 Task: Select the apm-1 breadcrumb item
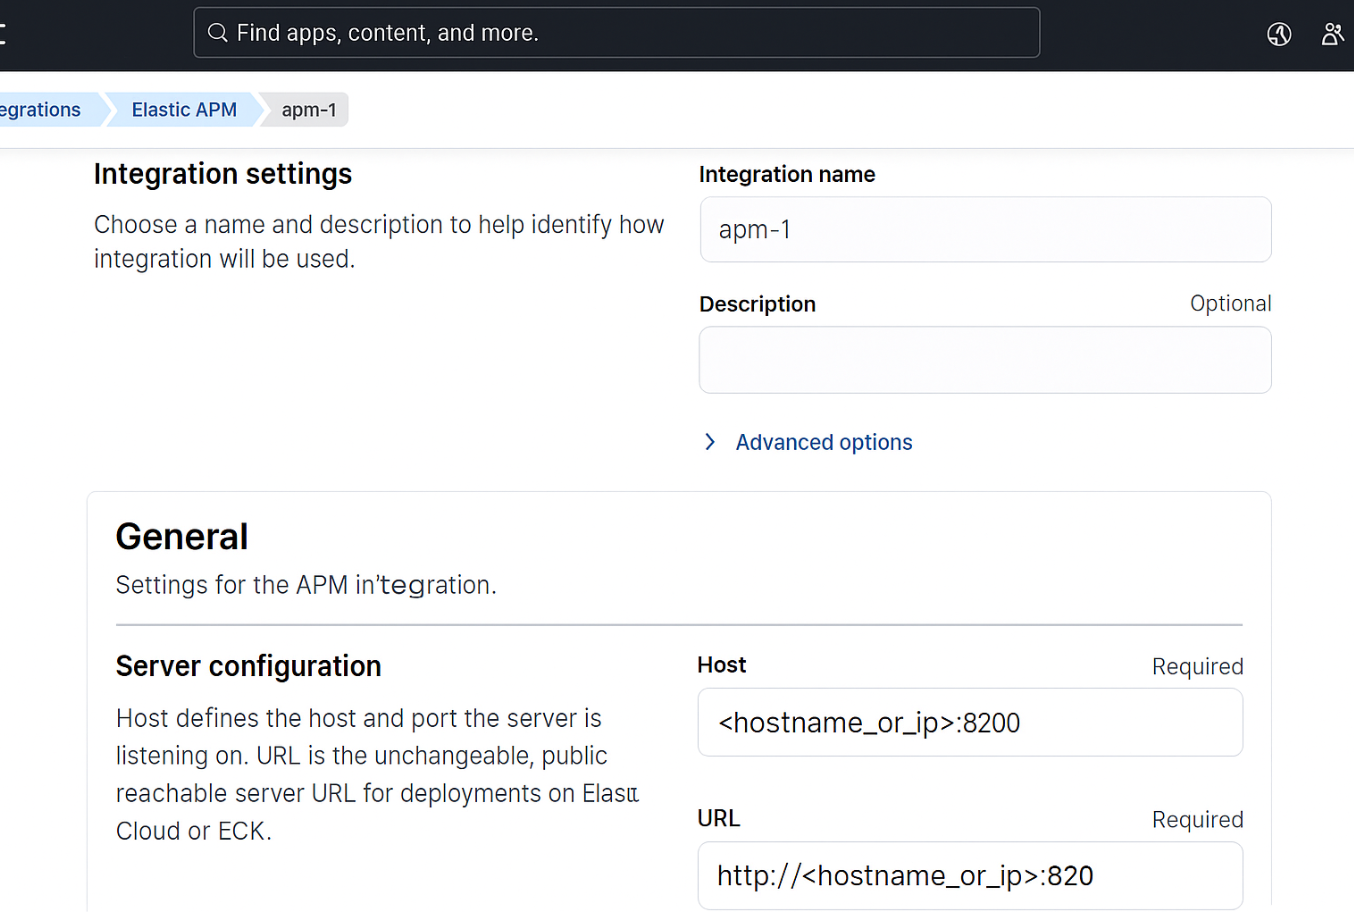coord(308,110)
